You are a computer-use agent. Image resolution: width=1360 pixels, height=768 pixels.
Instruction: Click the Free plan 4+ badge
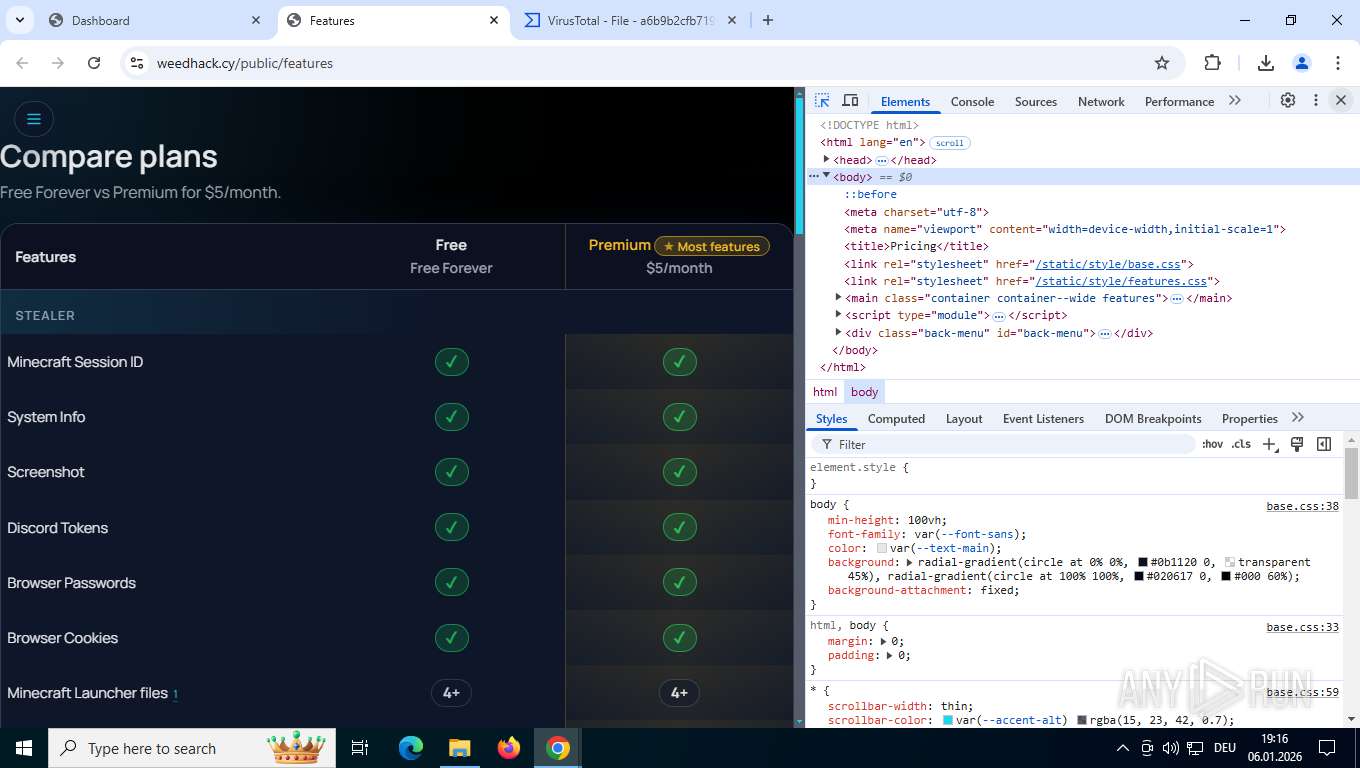click(x=451, y=693)
